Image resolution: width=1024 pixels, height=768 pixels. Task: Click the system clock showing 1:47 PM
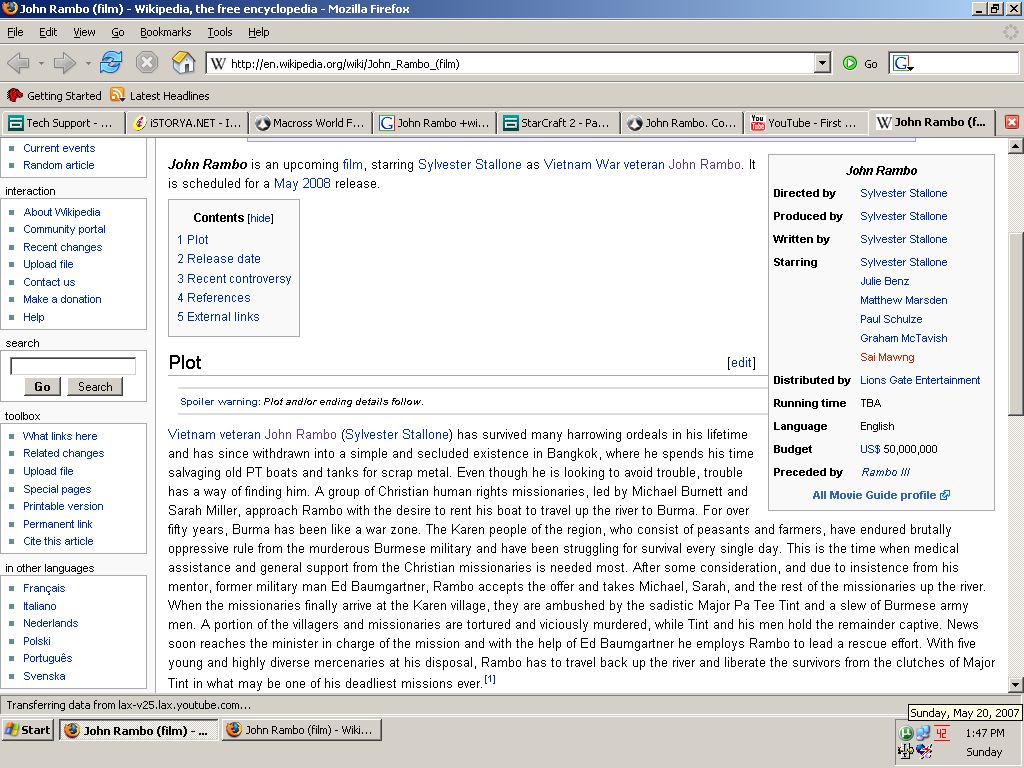(984, 733)
